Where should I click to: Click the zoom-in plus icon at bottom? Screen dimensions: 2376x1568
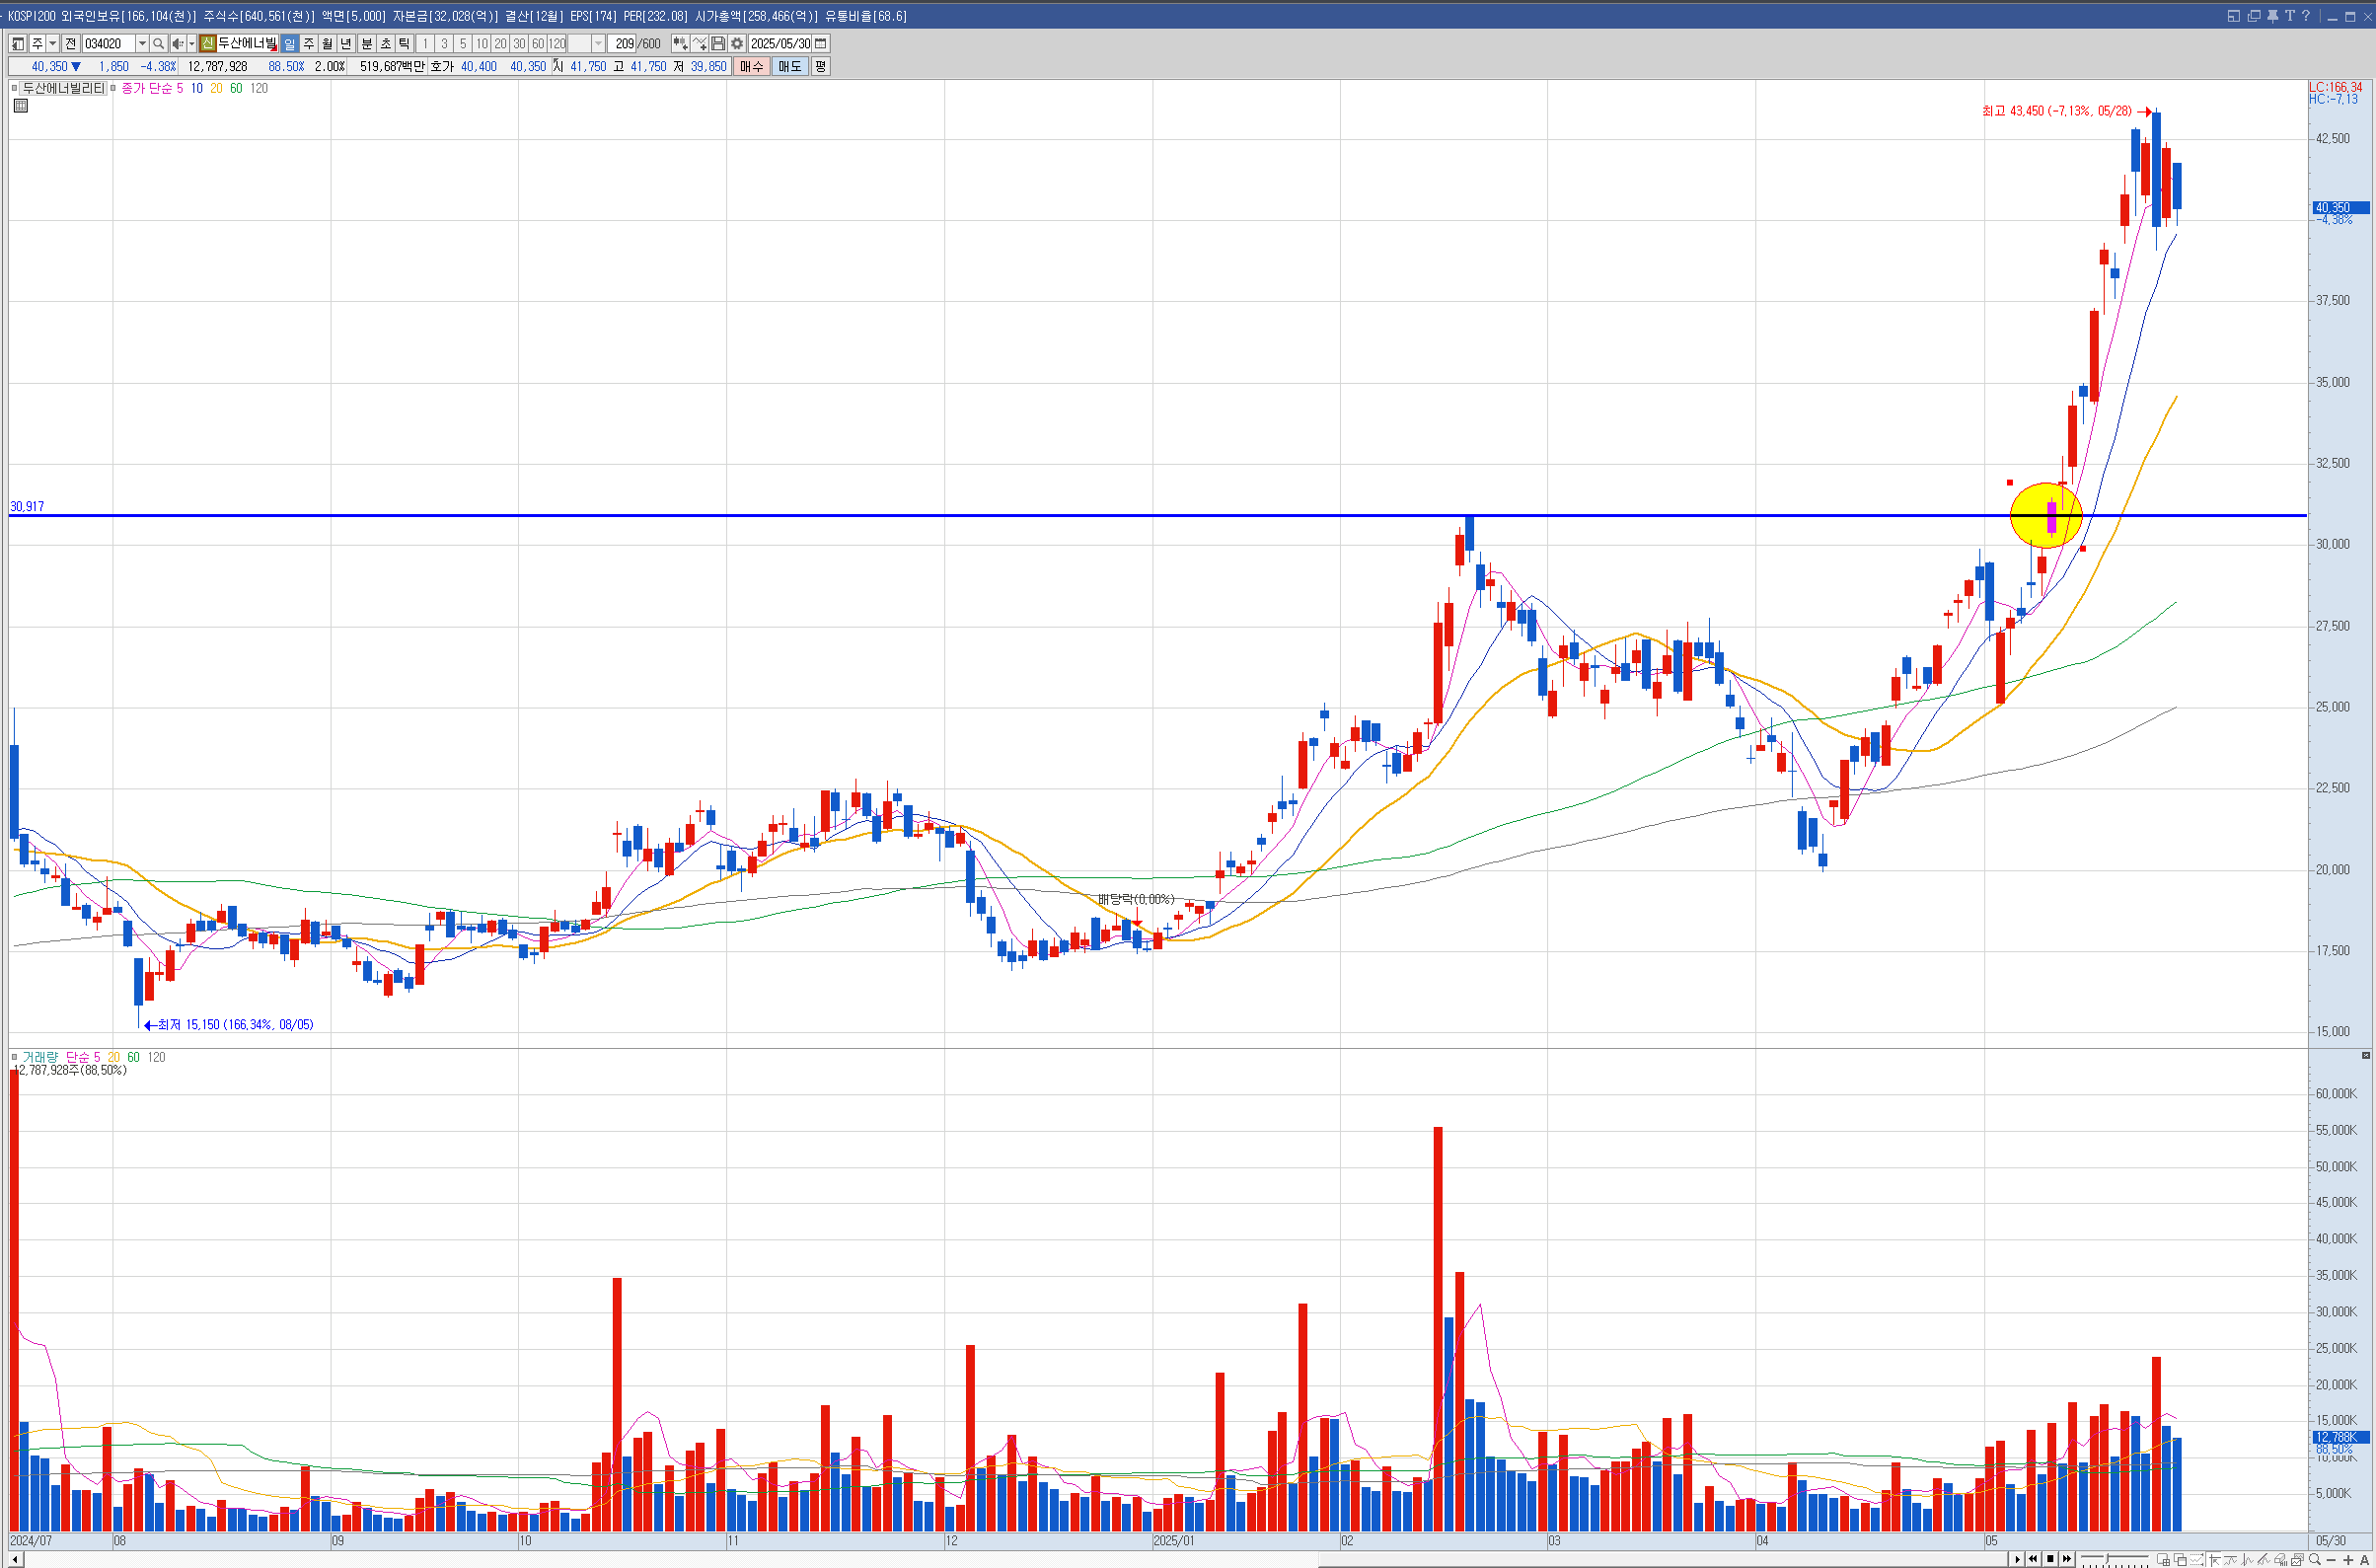point(2348,1560)
